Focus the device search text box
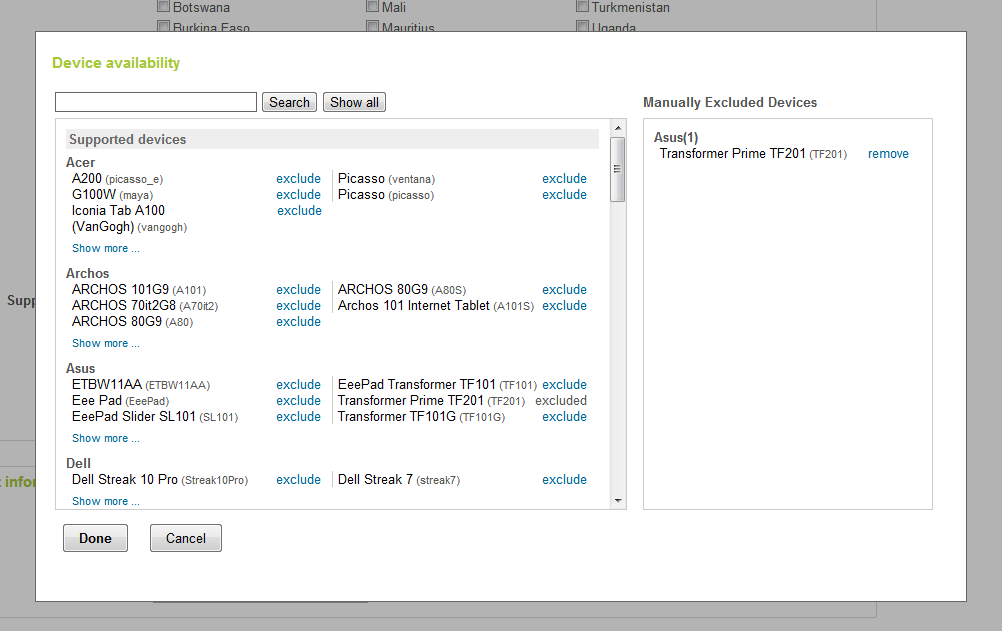 pyautogui.click(x=156, y=102)
